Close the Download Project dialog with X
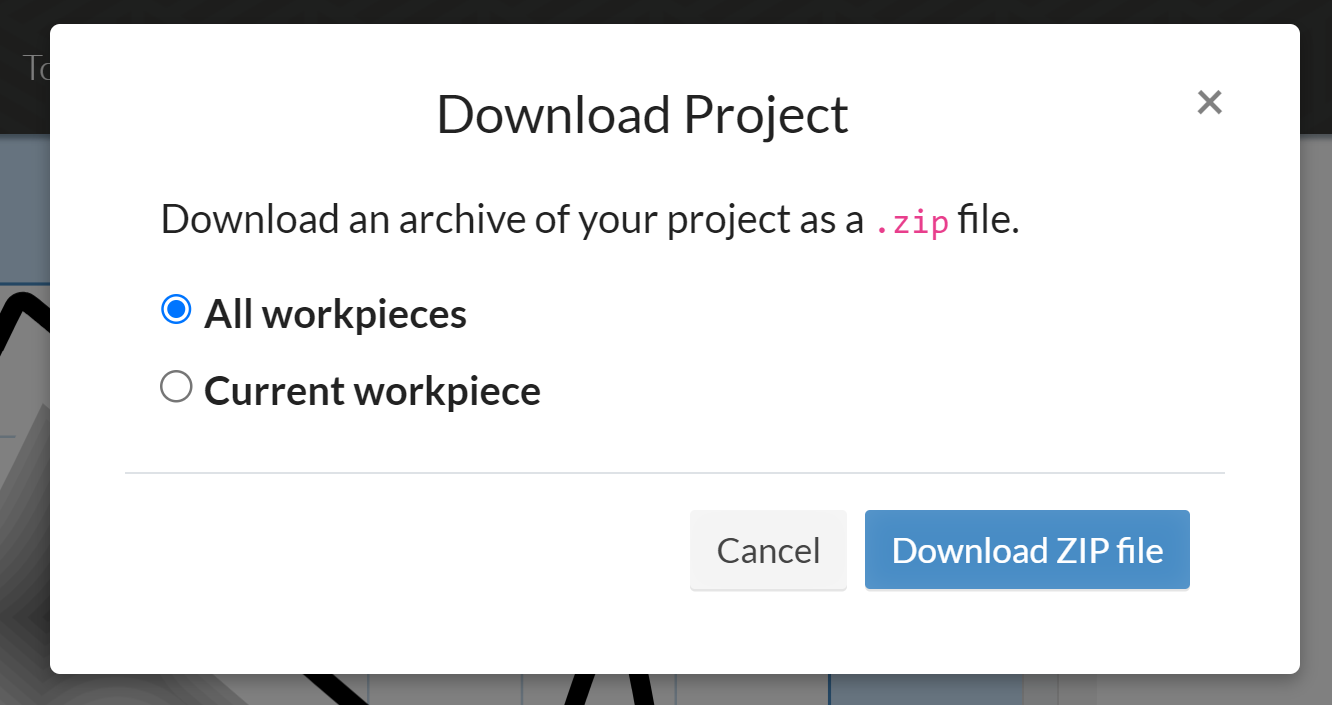Viewport: 1332px width, 705px height. coord(1209,102)
